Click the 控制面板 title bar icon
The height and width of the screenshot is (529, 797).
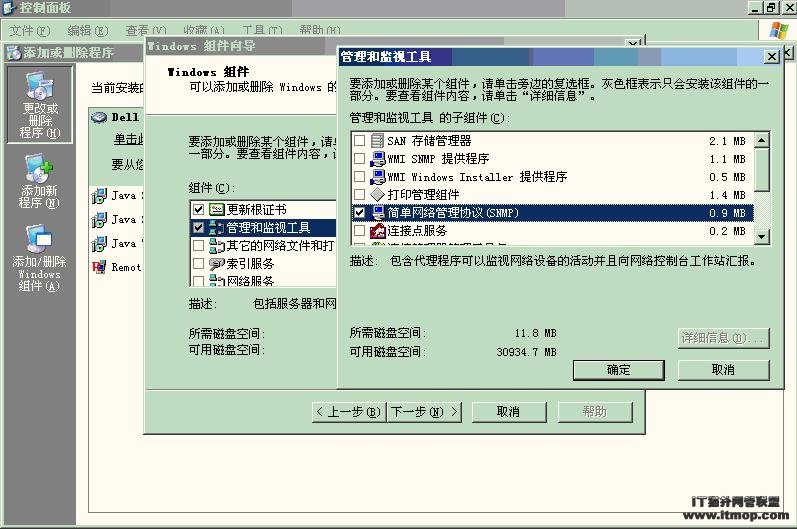tap(9, 8)
